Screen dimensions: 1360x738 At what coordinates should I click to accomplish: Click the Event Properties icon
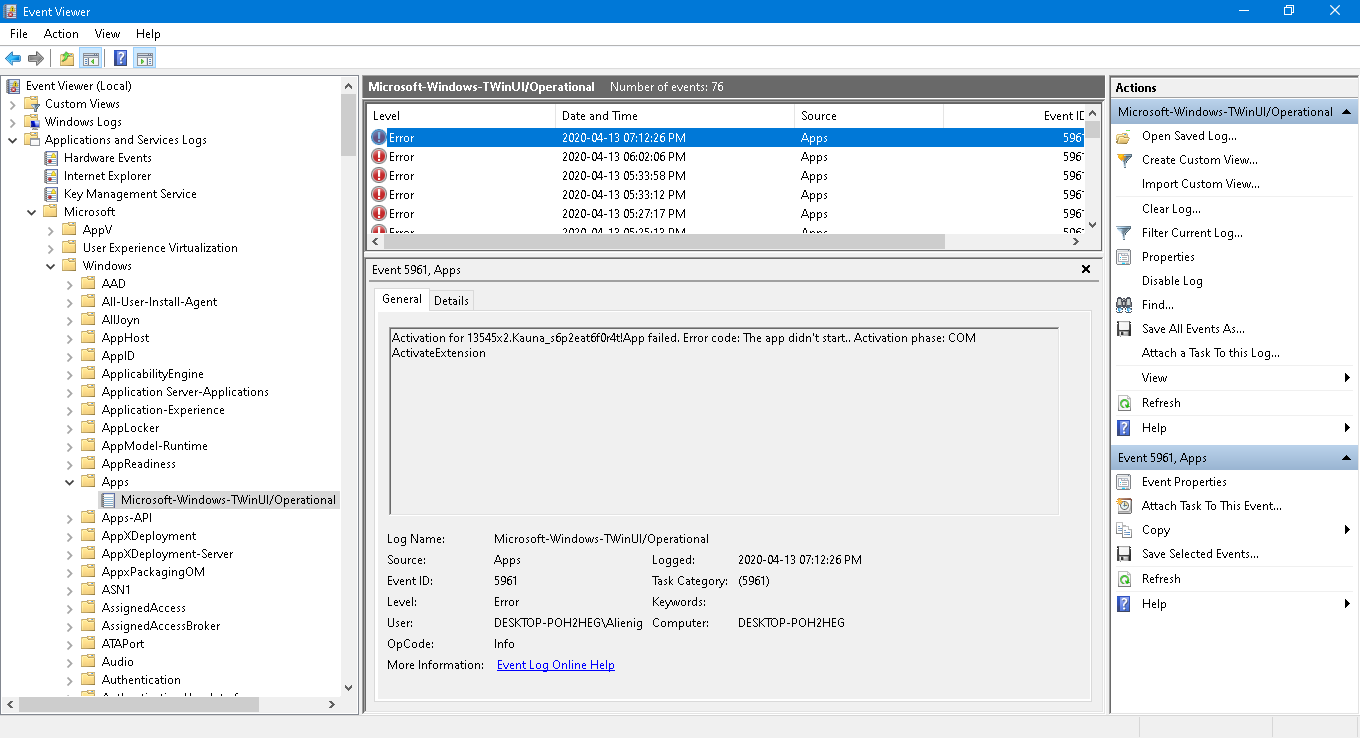click(1125, 482)
